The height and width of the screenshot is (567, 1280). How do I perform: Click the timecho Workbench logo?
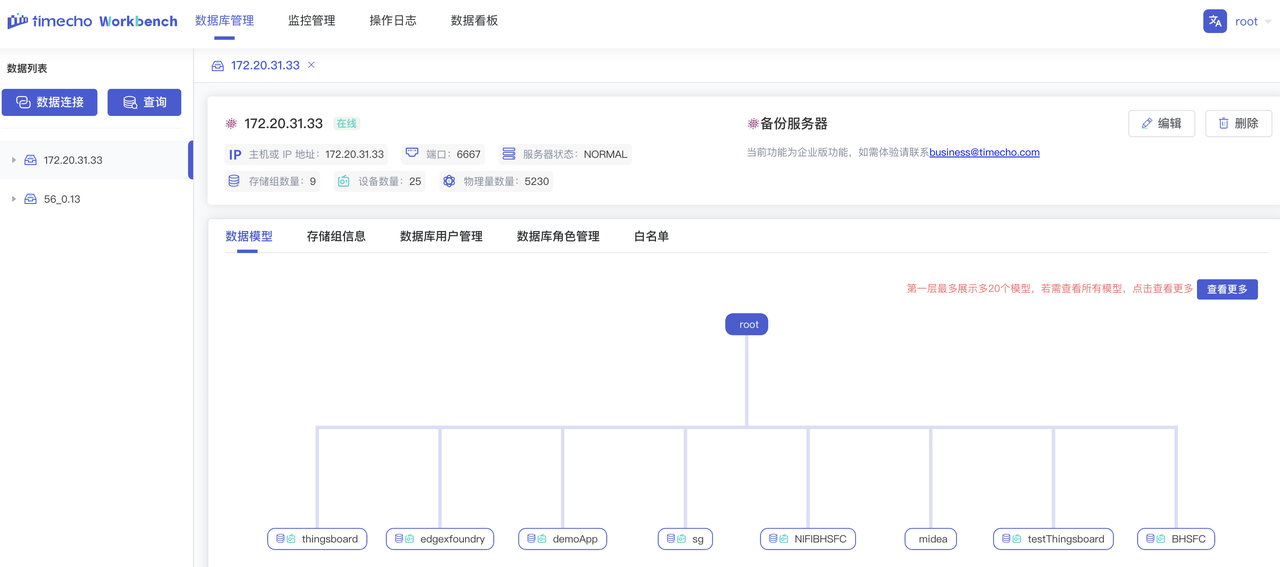click(x=92, y=21)
